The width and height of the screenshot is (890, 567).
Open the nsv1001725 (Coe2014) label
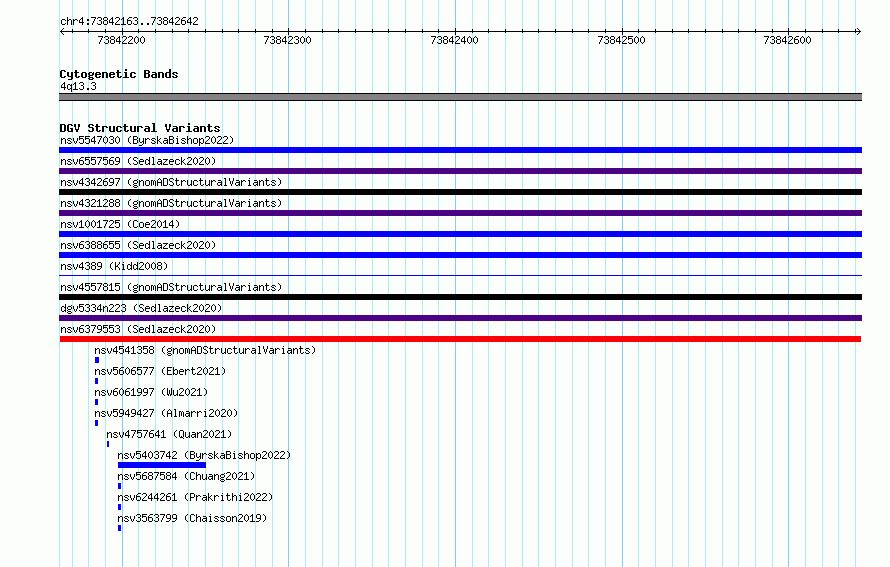tap(120, 224)
